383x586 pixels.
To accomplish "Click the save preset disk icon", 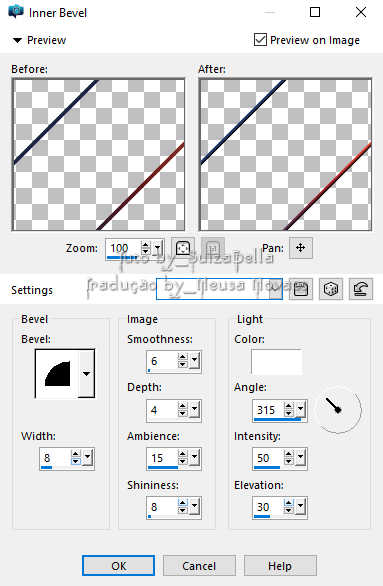I will point(301,289).
